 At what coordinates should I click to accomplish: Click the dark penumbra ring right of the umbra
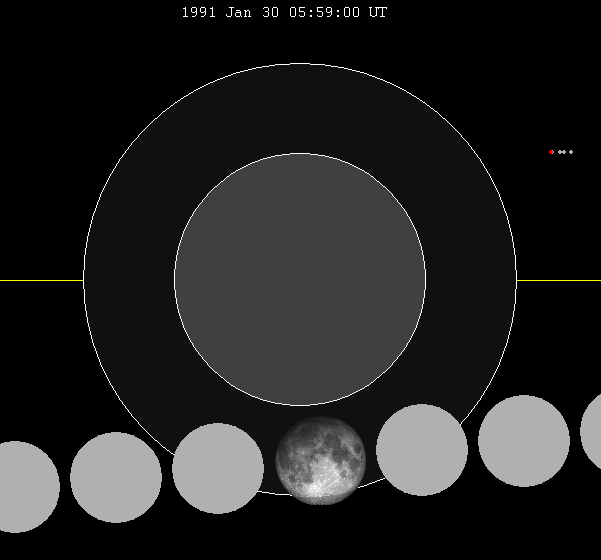pos(471,279)
